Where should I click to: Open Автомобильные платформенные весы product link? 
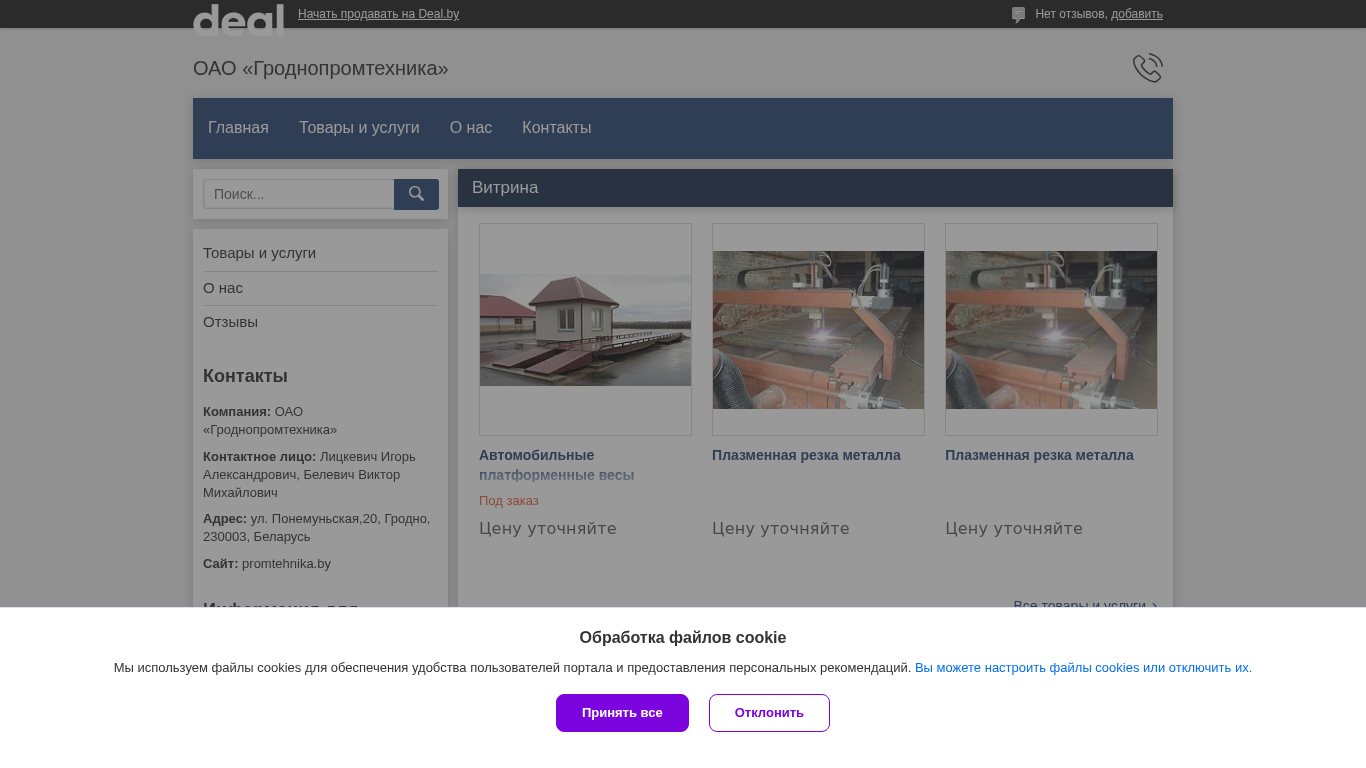557,465
